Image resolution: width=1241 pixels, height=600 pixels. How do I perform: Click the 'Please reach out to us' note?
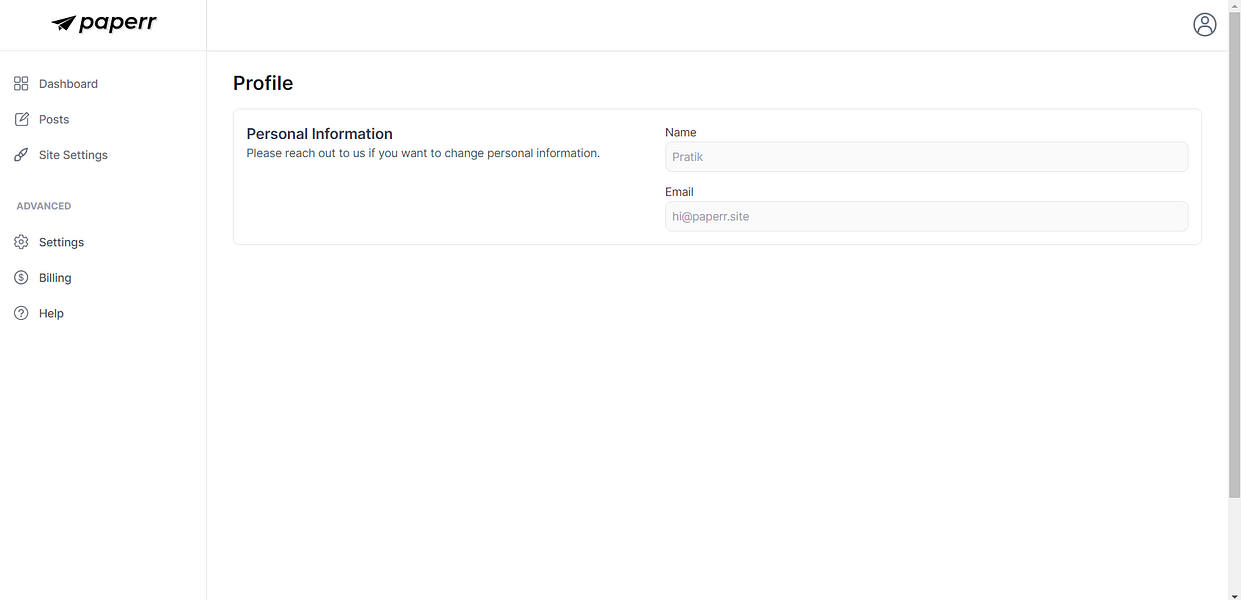[423, 153]
